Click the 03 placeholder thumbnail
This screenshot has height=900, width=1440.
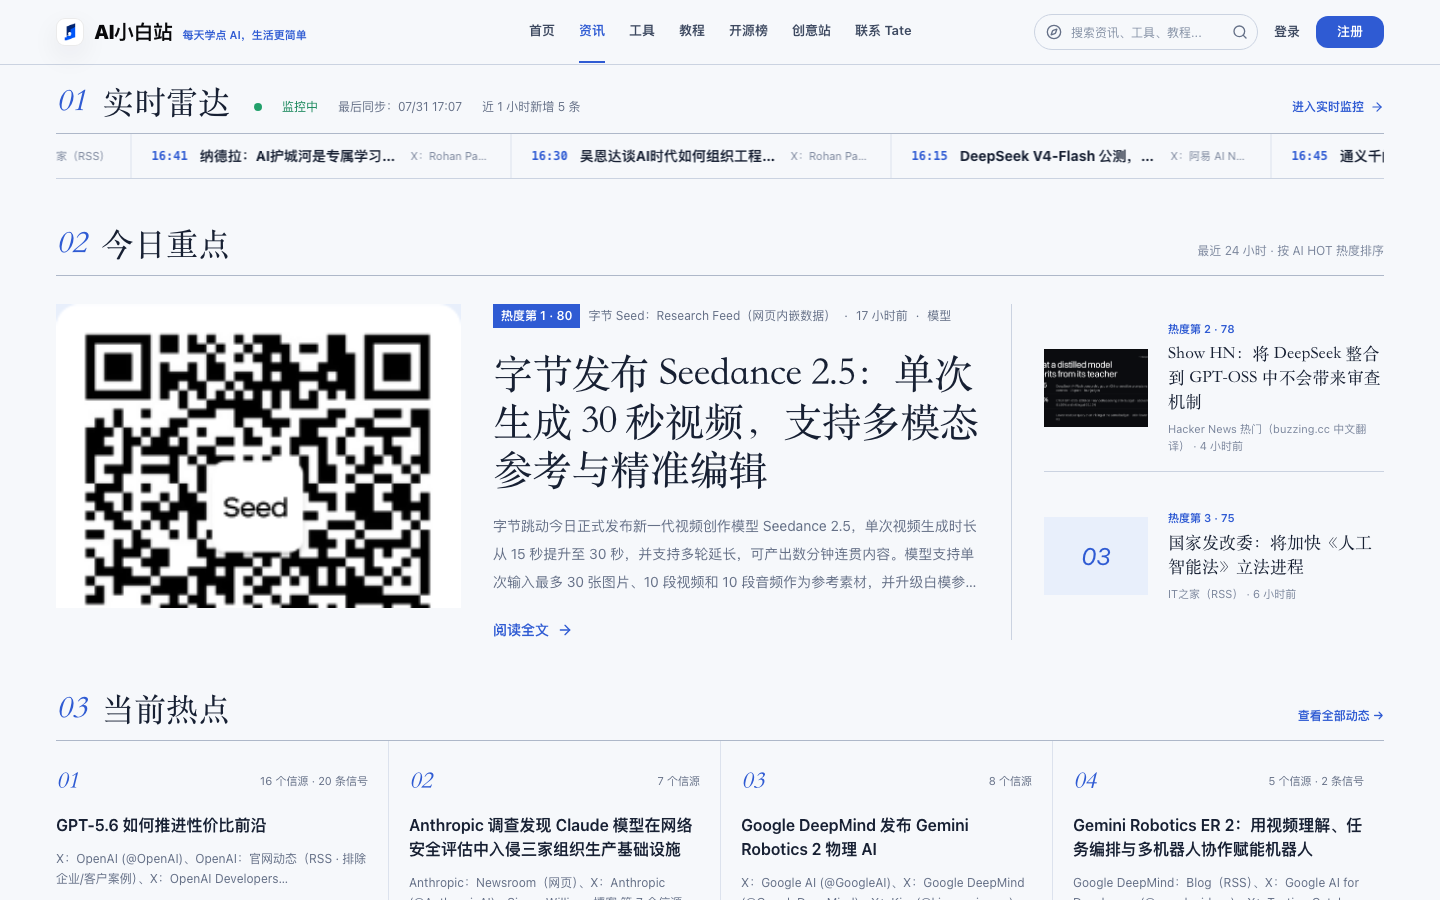(x=1096, y=556)
